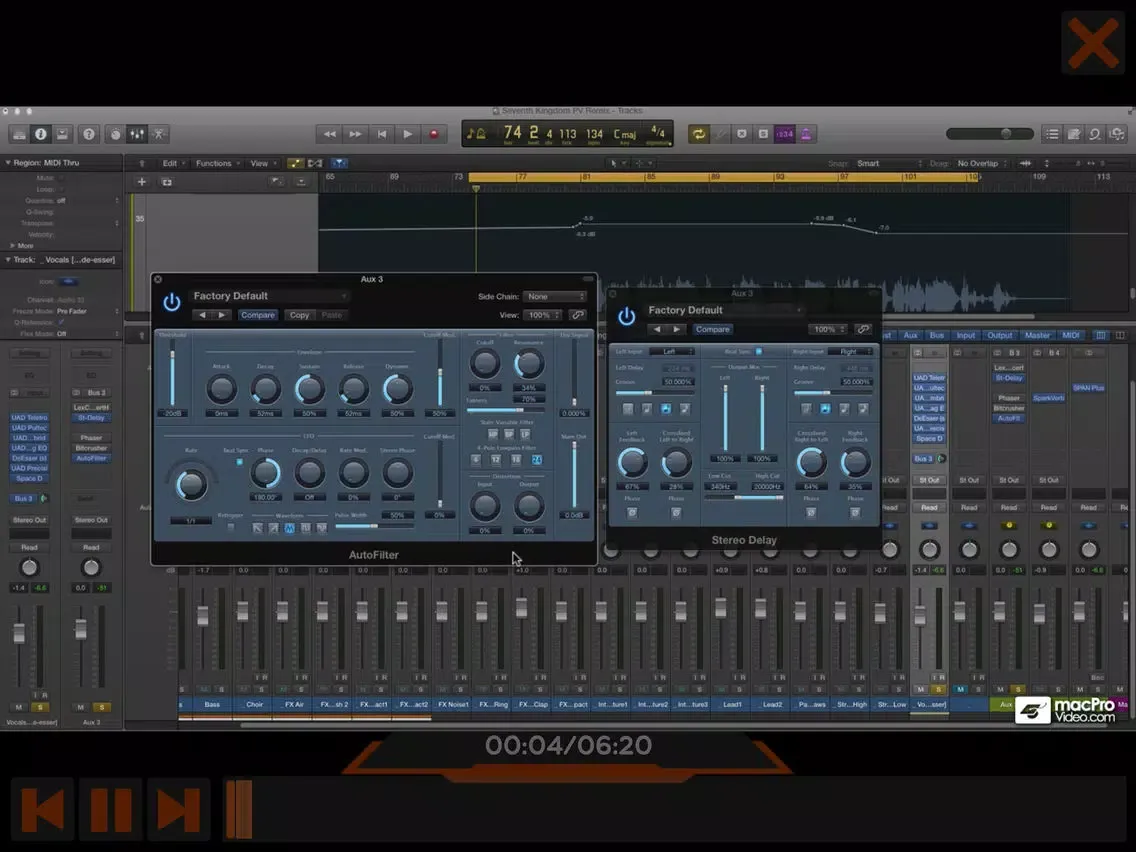Open AutoFilter Factory Default preset menu
Screen dimensions: 1136x852
pos(269,296)
